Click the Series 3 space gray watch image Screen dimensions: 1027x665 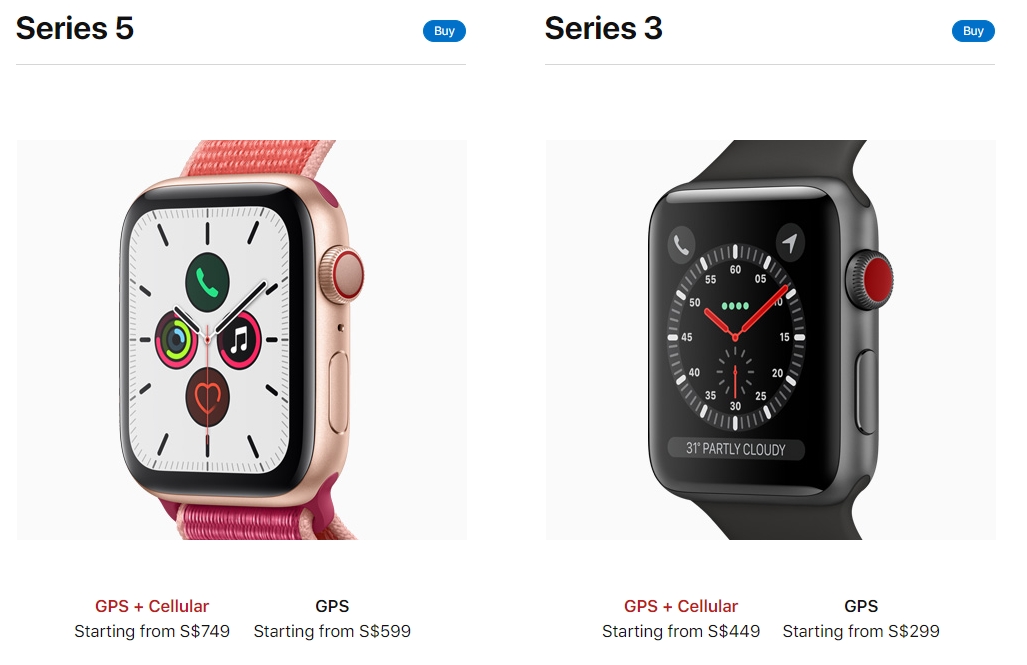click(770, 339)
